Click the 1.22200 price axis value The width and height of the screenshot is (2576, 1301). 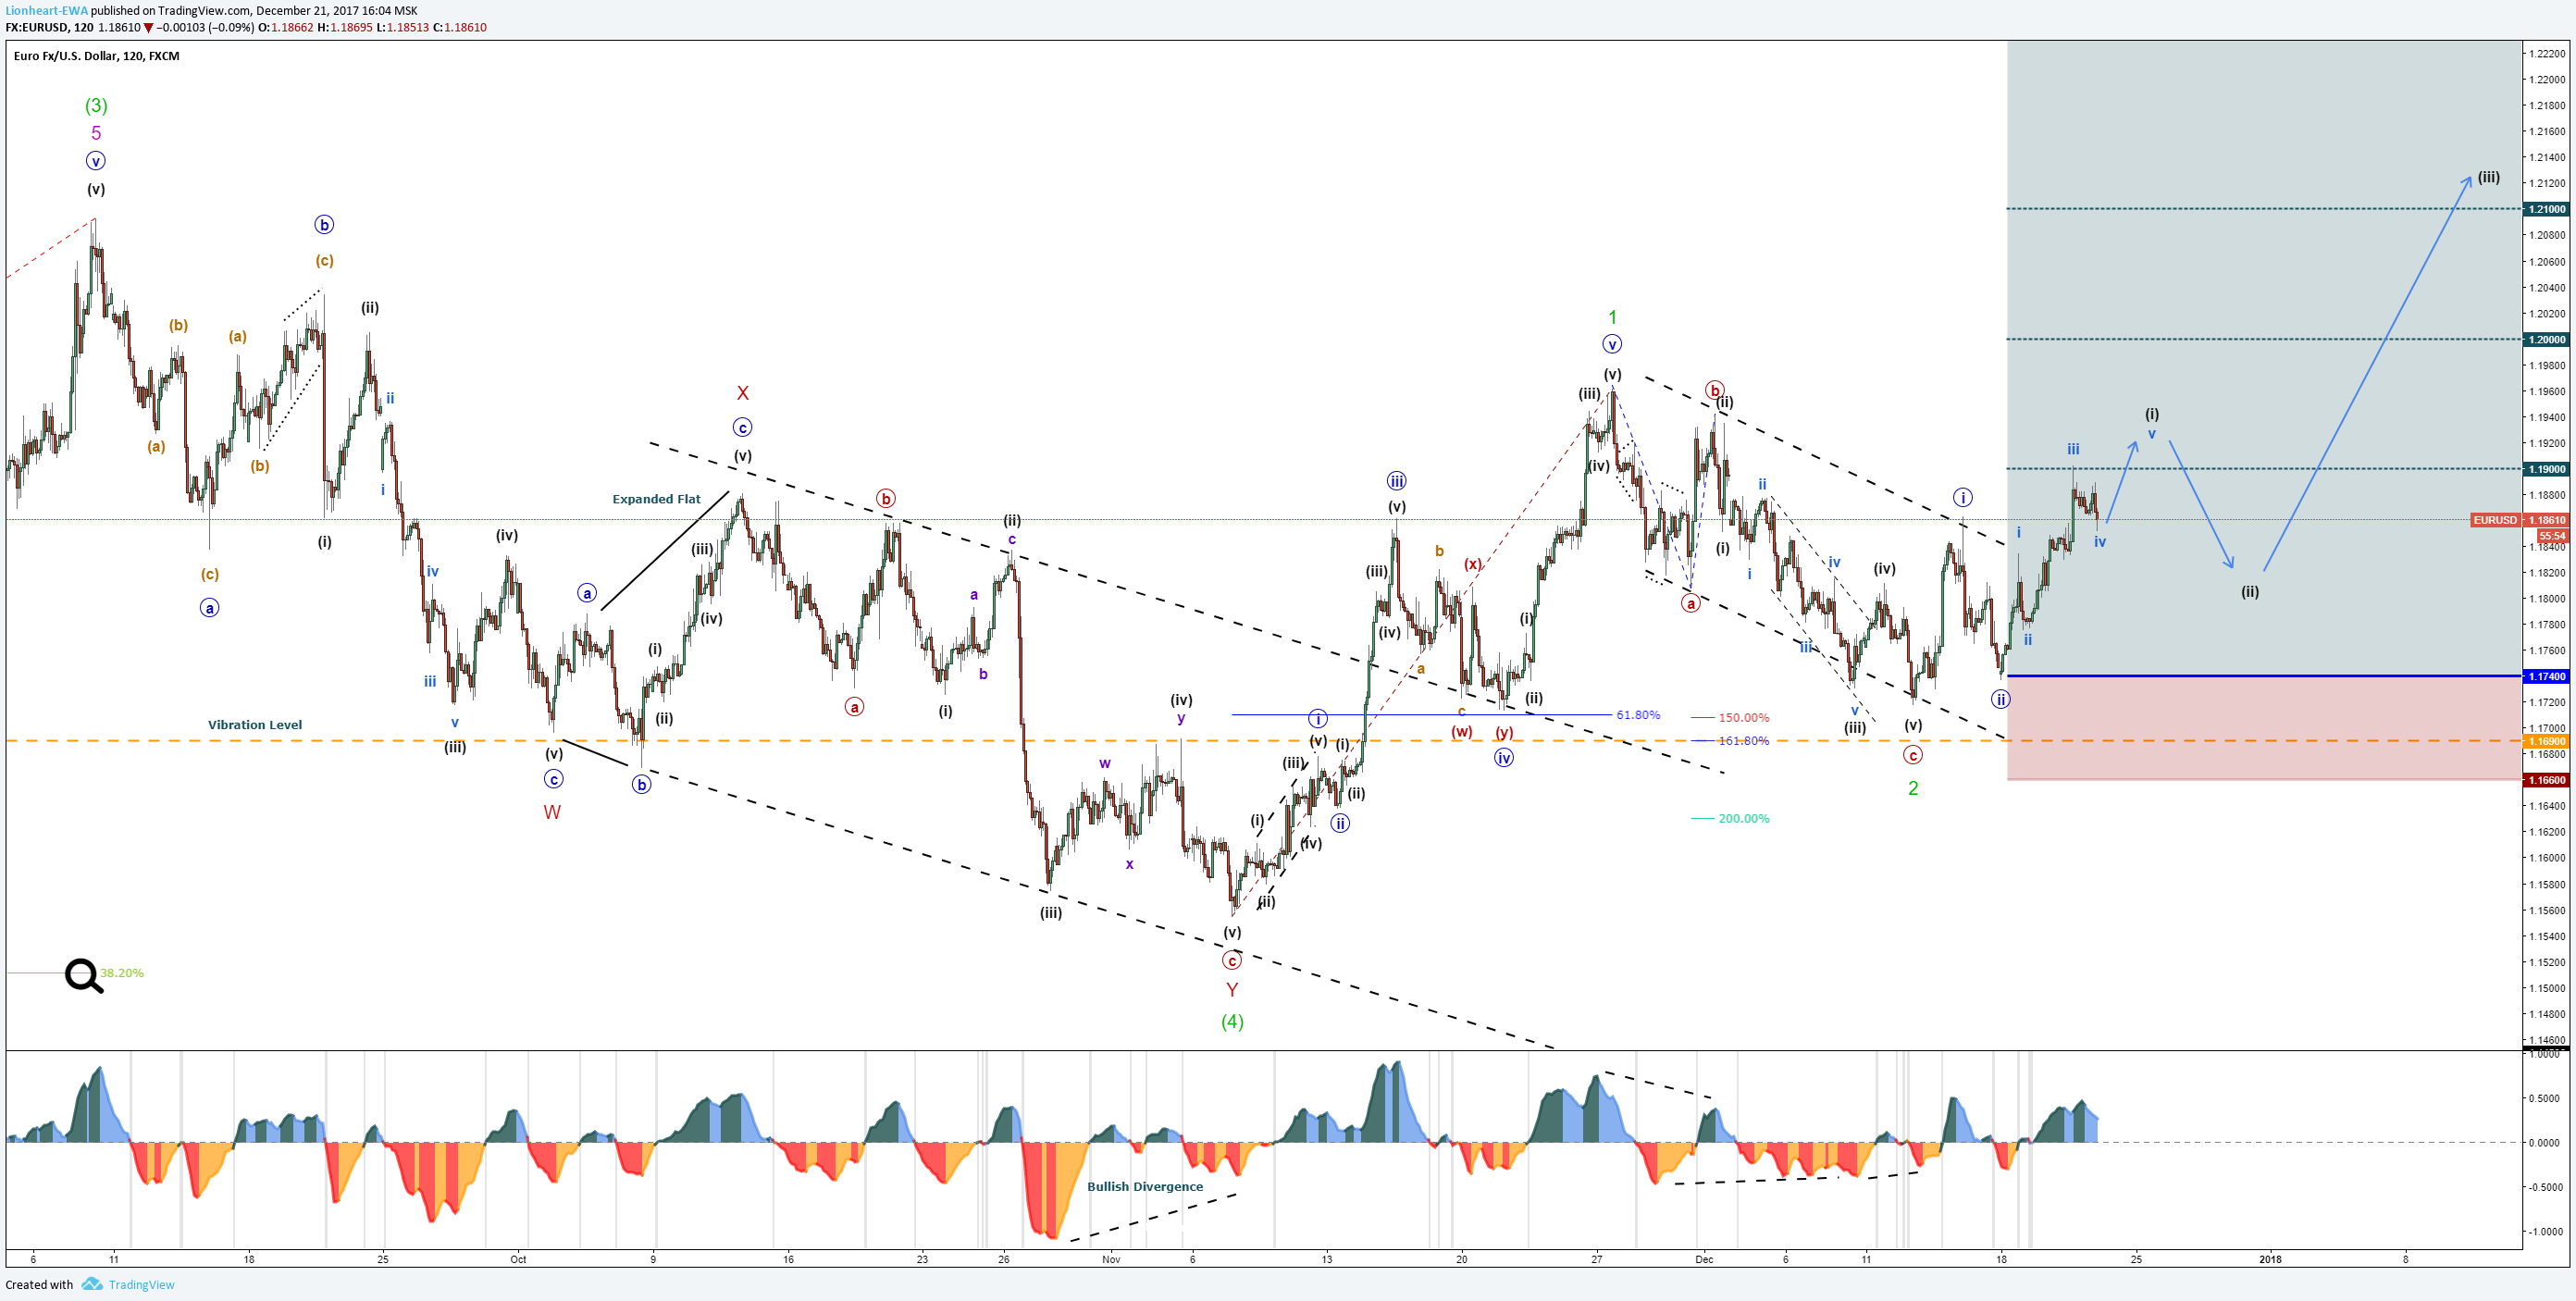tap(2547, 53)
